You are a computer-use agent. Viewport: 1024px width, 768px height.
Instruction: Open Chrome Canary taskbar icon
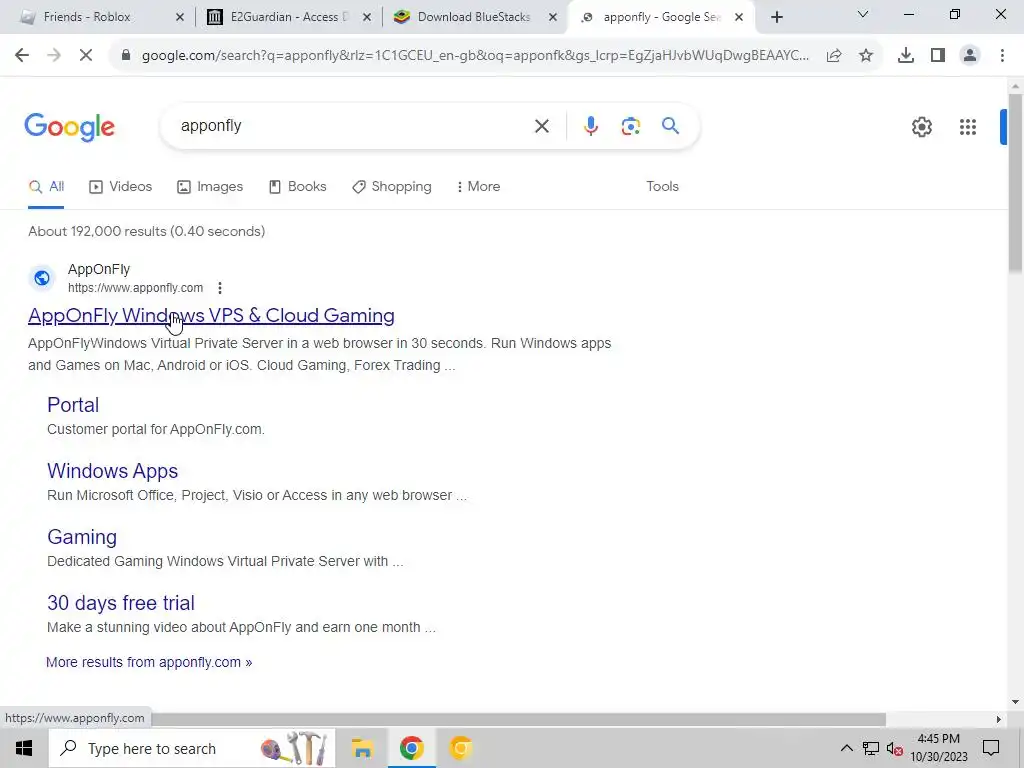pyautogui.click(x=460, y=748)
